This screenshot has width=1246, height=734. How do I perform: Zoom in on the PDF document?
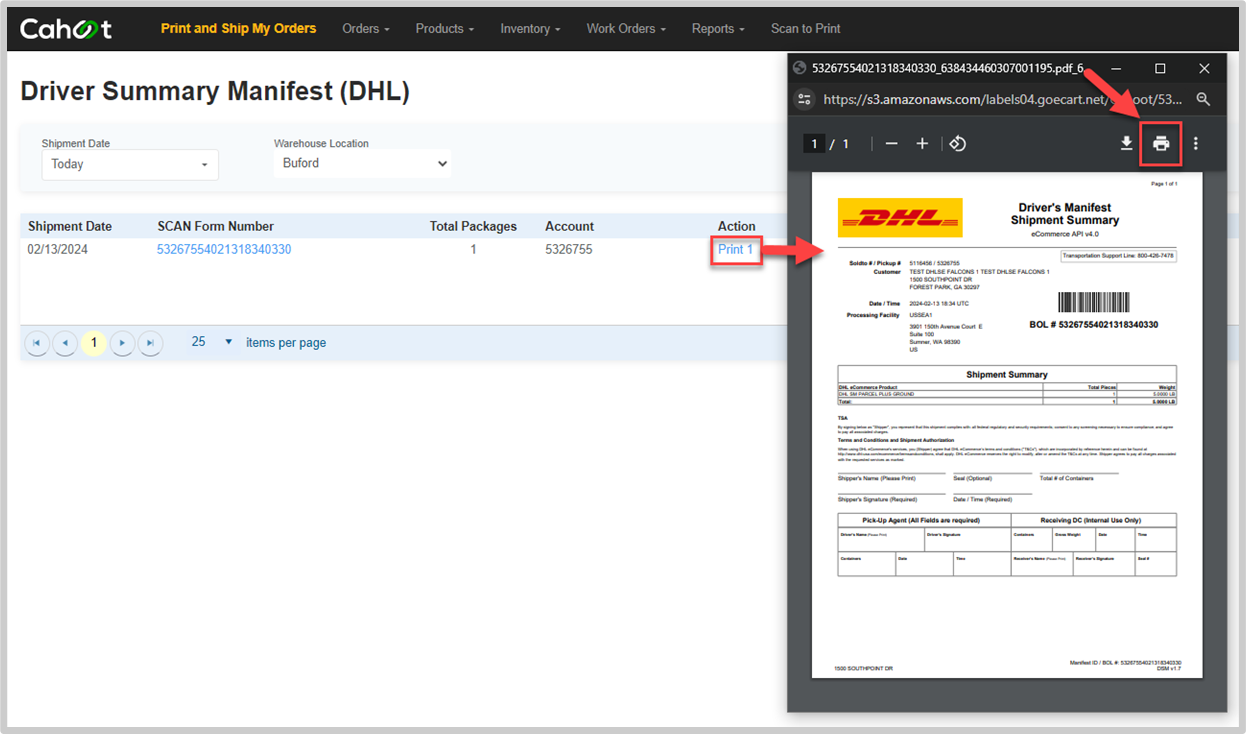click(922, 144)
